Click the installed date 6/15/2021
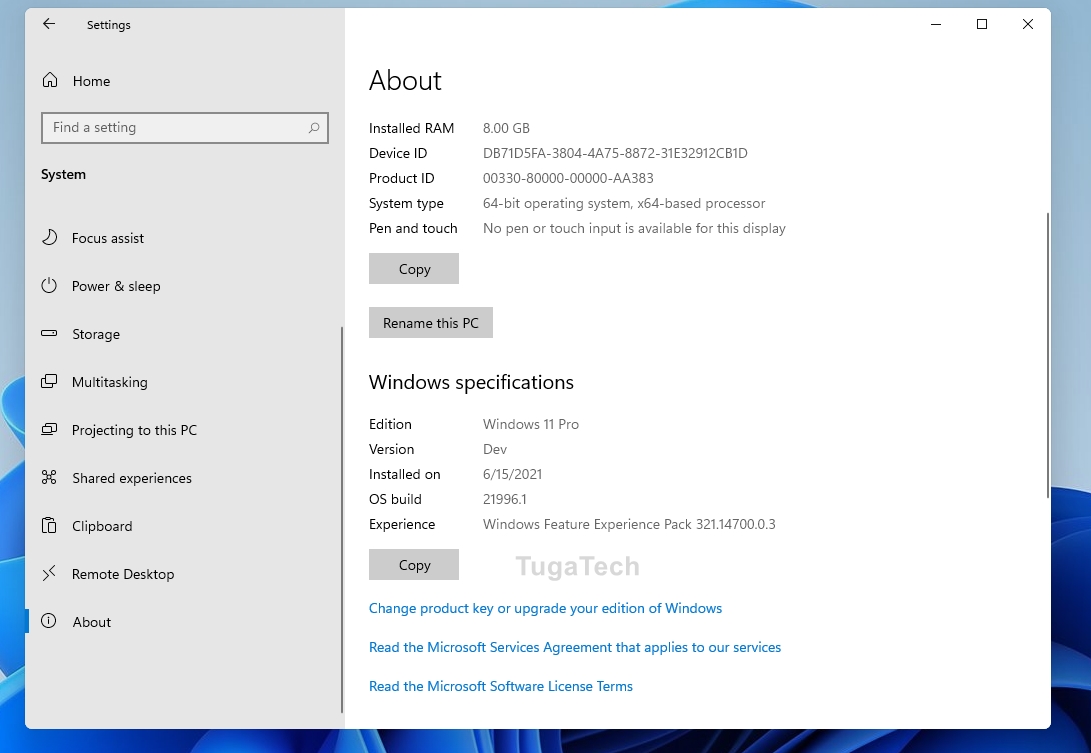This screenshot has width=1091, height=753. [x=512, y=474]
